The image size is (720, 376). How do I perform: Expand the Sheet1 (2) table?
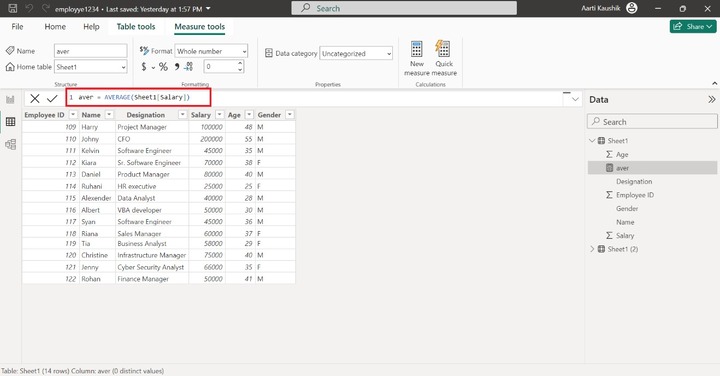(592, 249)
